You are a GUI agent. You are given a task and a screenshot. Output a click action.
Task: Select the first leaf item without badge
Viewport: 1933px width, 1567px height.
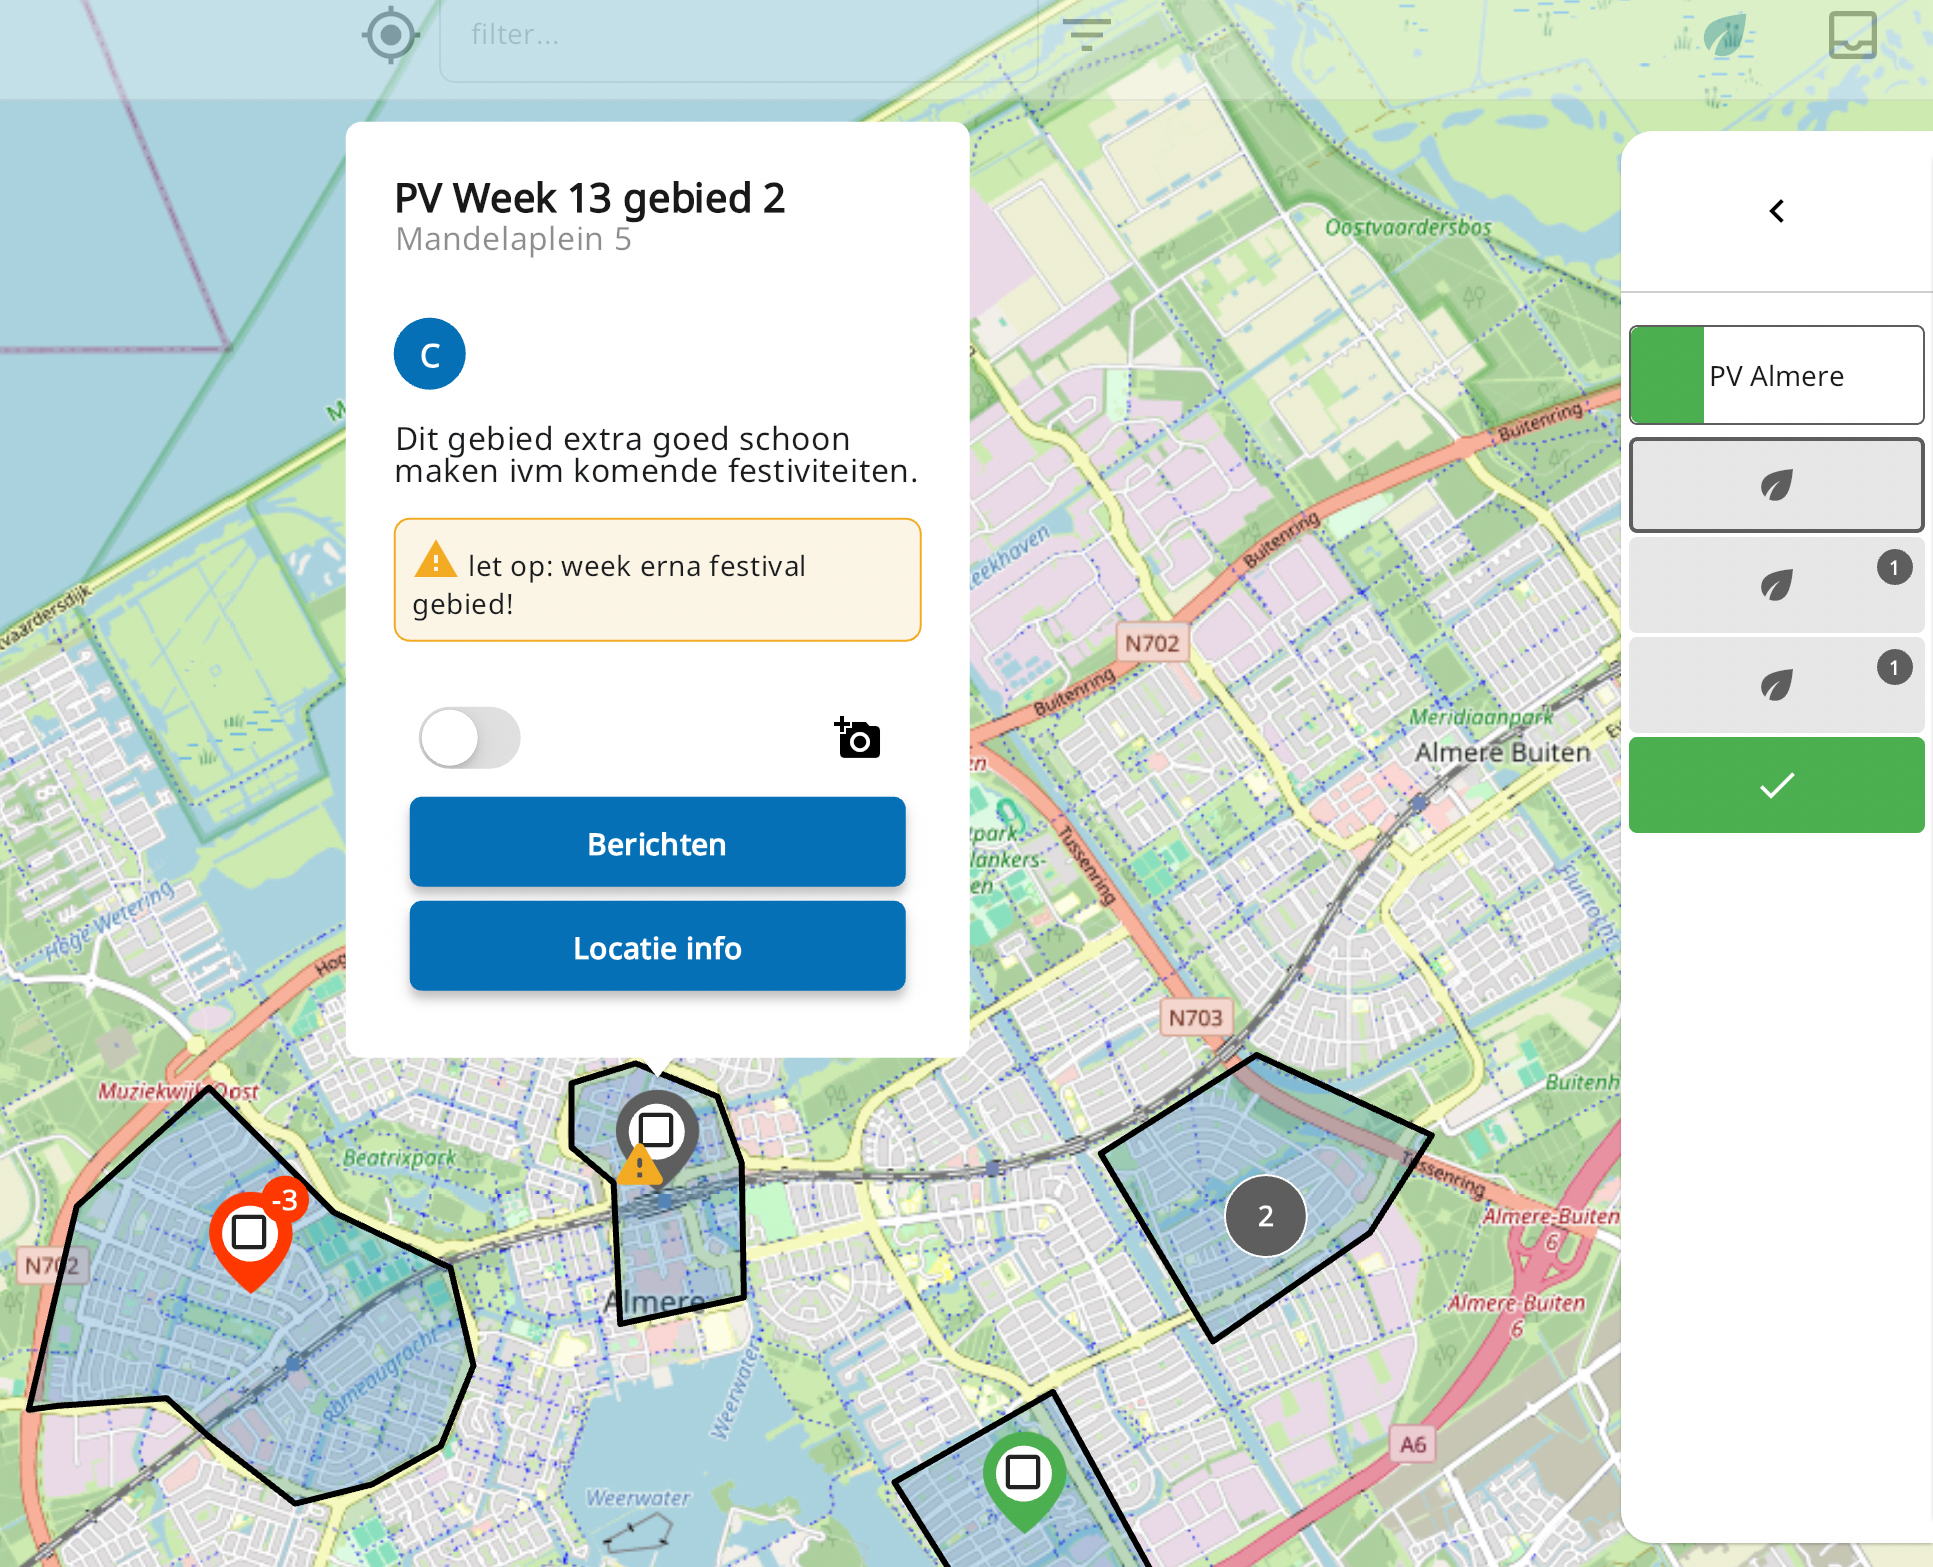(1776, 485)
